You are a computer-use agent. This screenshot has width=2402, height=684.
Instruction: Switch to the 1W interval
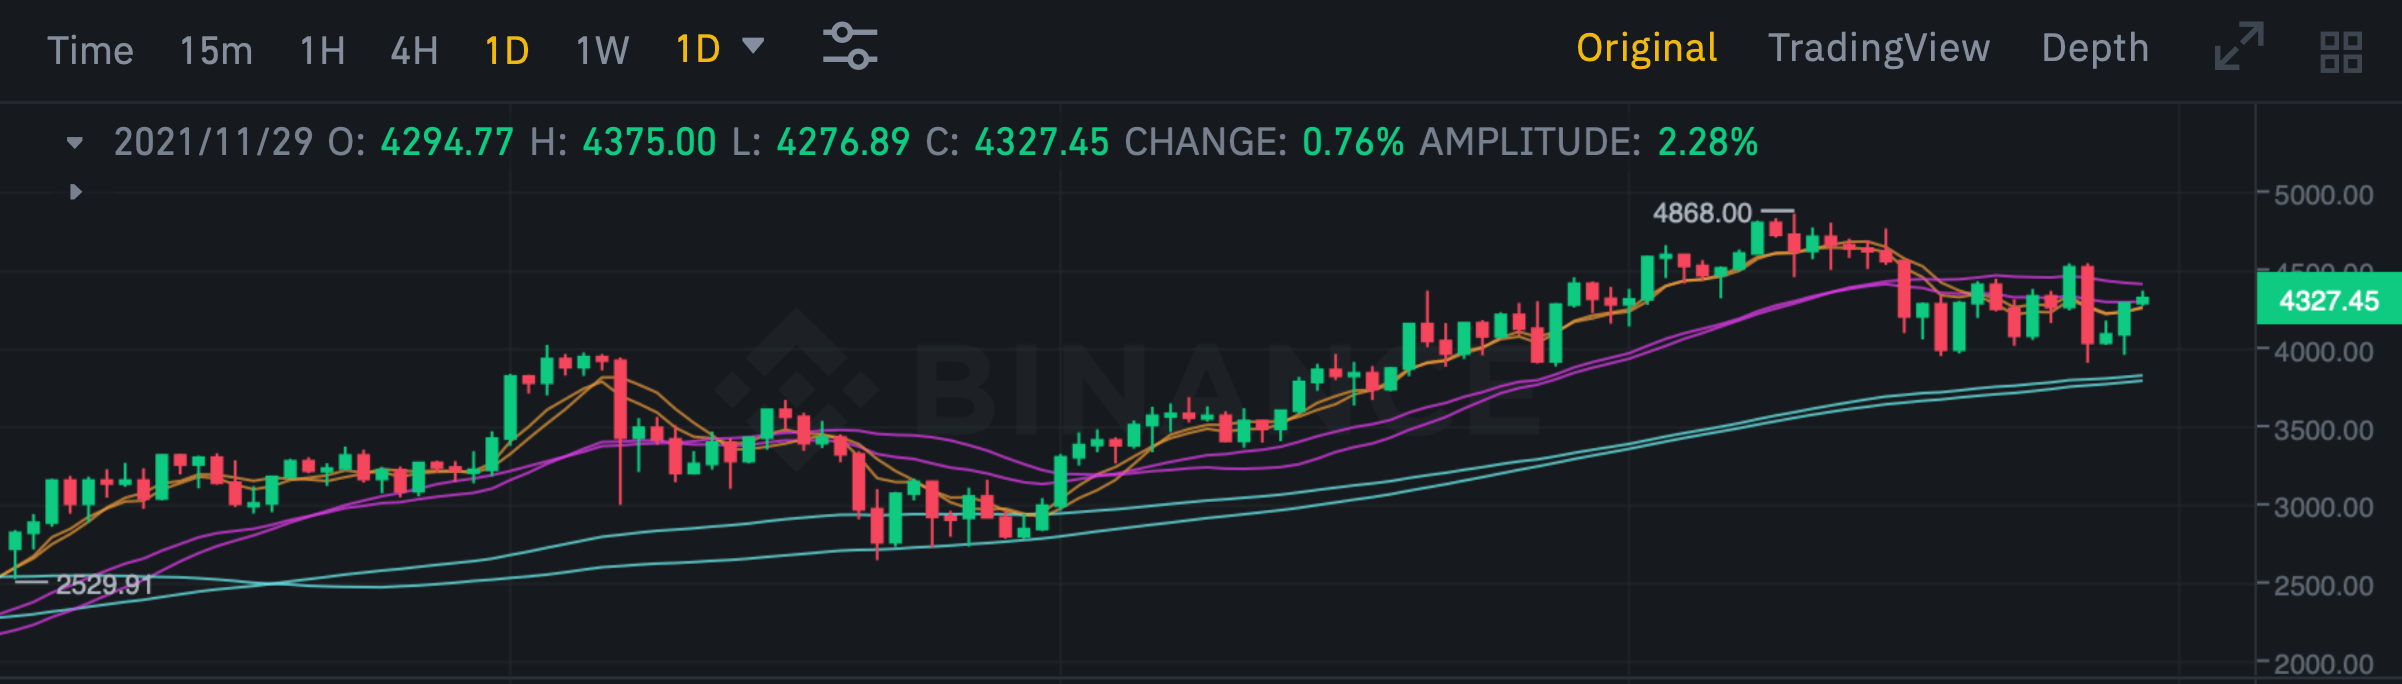pyautogui.click(x=602, y=50)
